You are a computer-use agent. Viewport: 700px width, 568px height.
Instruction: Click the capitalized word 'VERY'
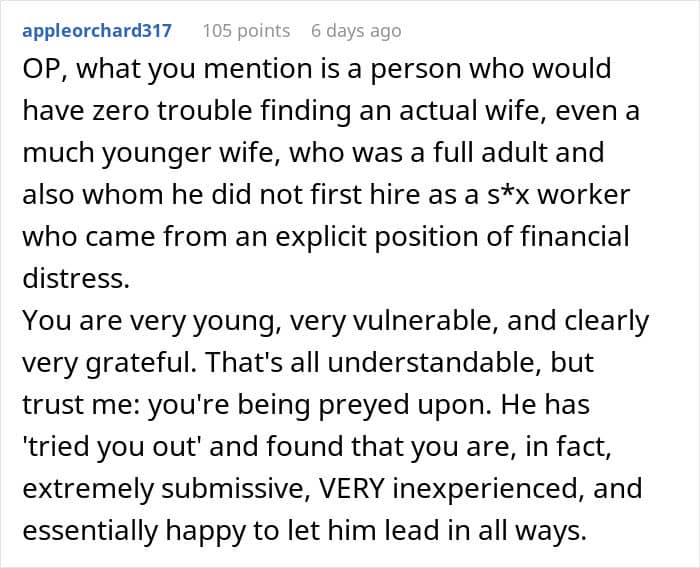(x=351, y=488)
